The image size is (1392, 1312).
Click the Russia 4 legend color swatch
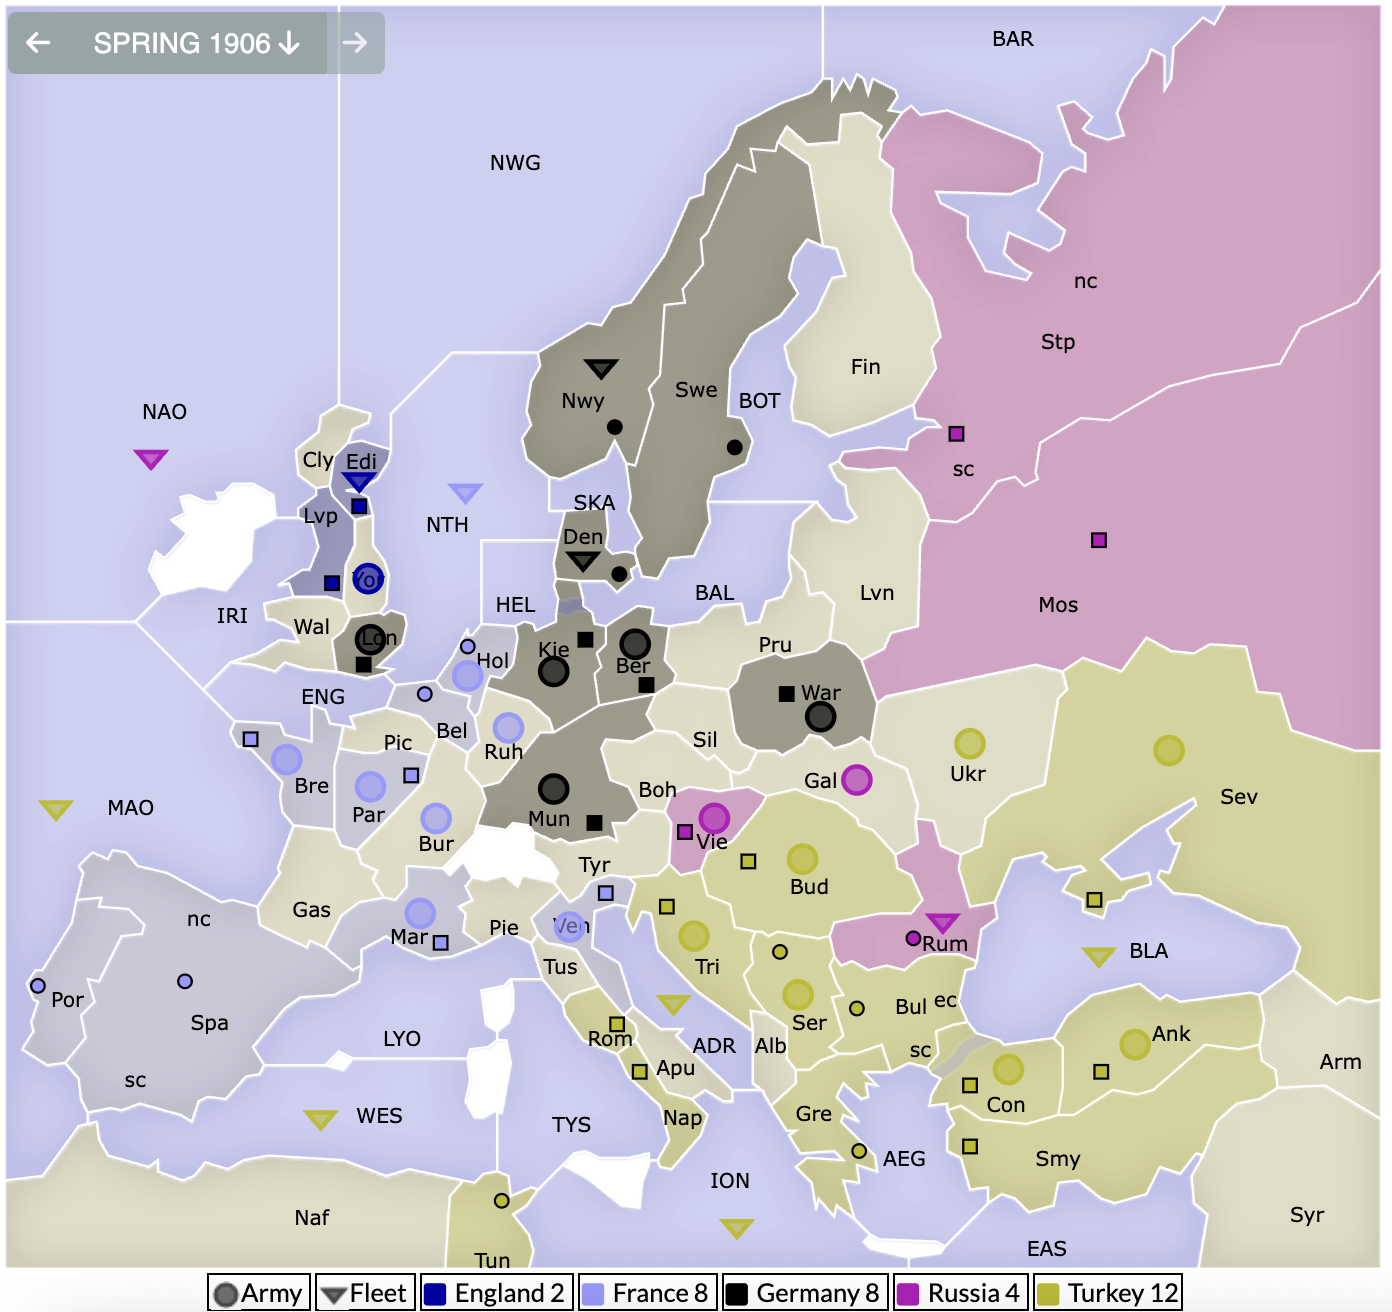click(908, 1294)
